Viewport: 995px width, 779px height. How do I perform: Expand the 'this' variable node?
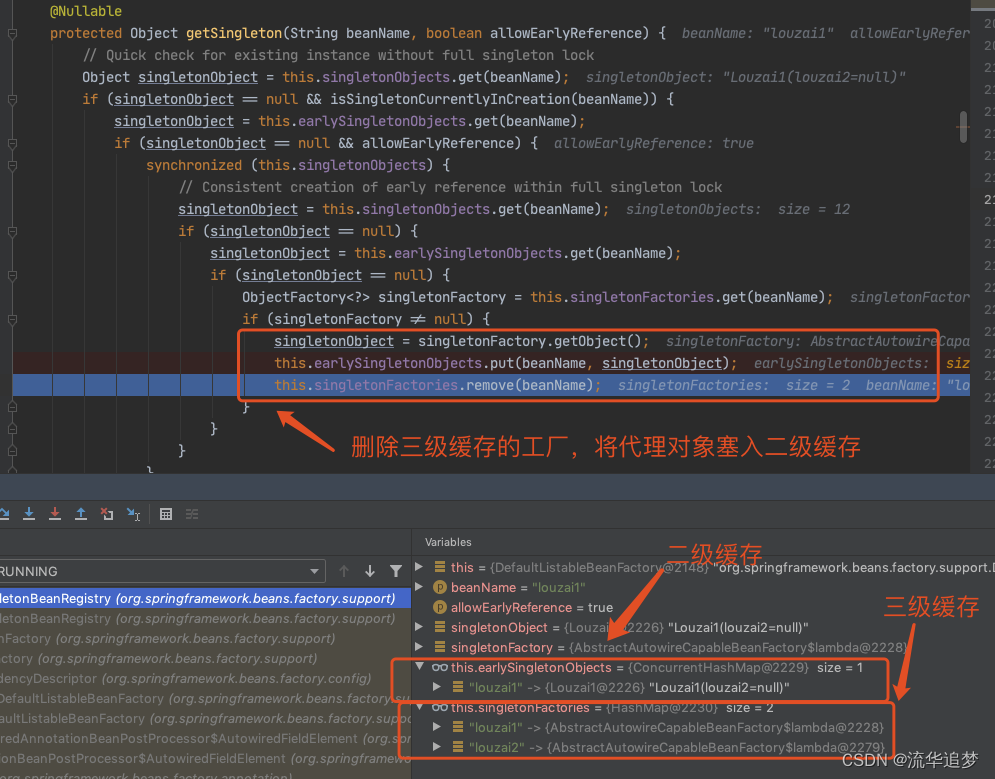click(x=419, y=566)
